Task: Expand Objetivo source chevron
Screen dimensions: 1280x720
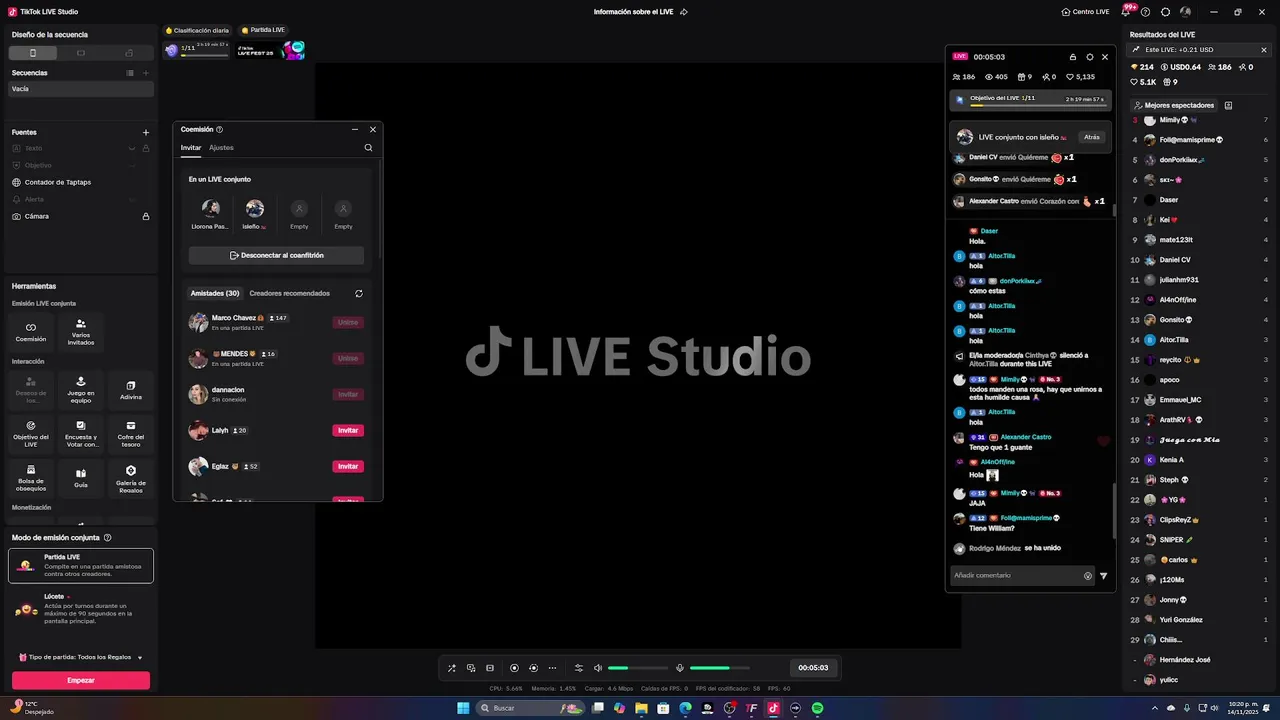Action: pyautogui.click(x=131, y=165)
